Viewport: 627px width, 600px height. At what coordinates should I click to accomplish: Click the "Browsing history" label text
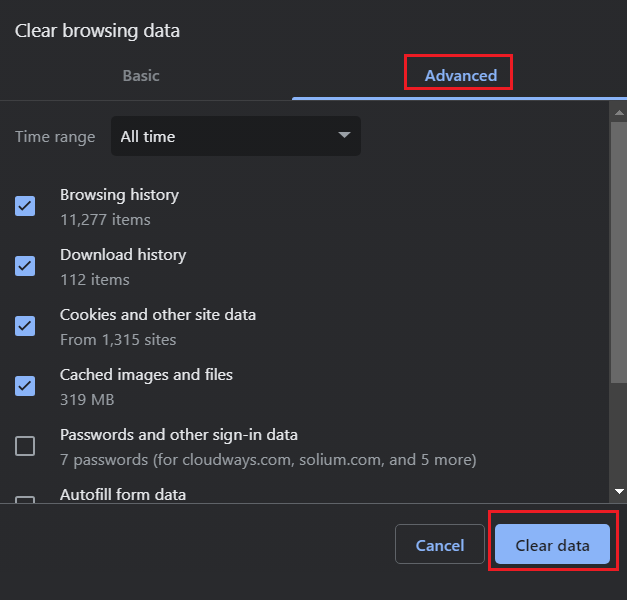pyautogui.click(x=119, y=195)
